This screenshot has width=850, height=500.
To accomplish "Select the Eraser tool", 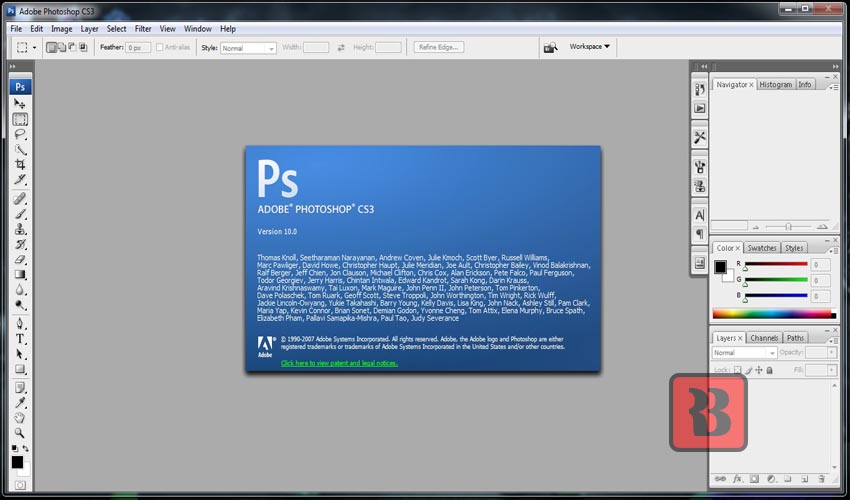I will (20, 259).
